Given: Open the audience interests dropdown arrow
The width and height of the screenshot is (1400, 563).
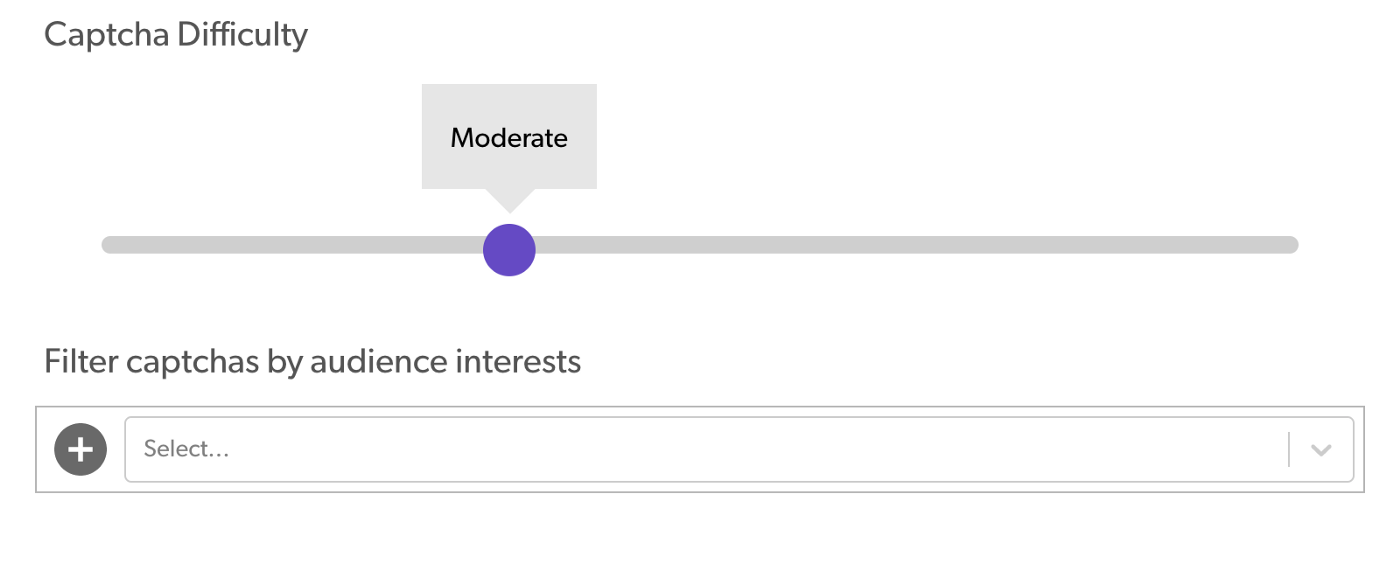Looking at the screenshot, I should tap(1321, 450).
